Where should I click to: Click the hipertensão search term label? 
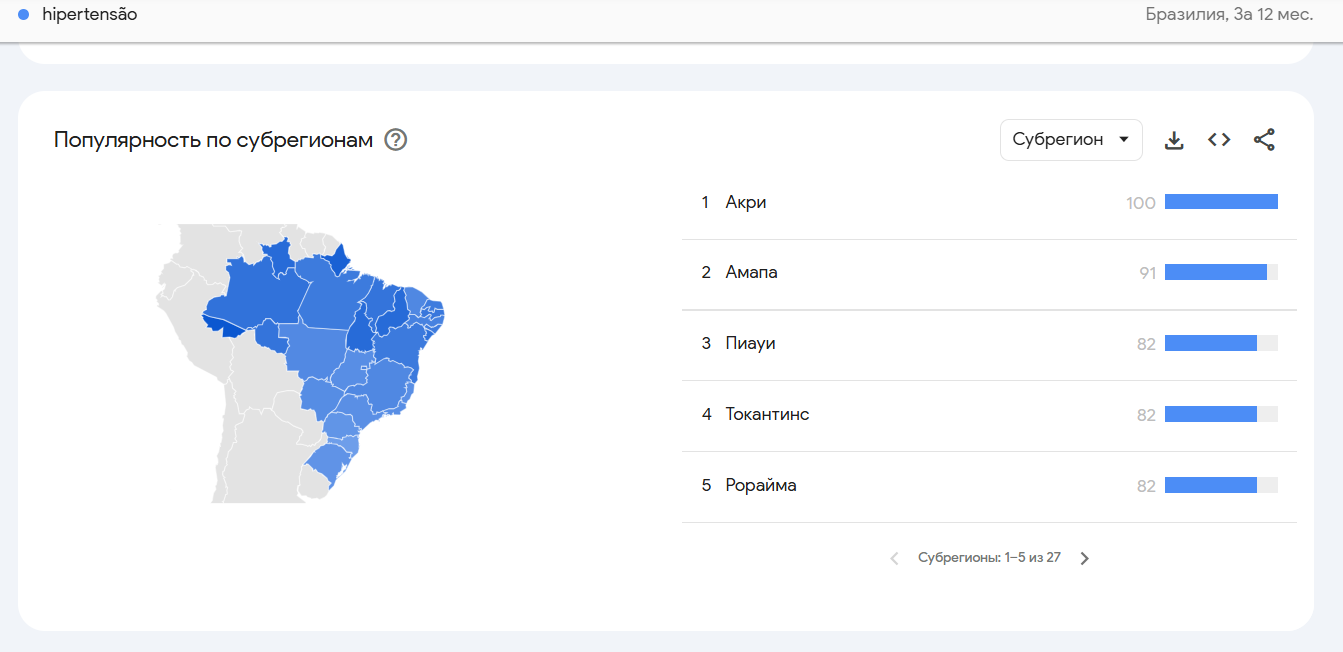coord(90,15)
